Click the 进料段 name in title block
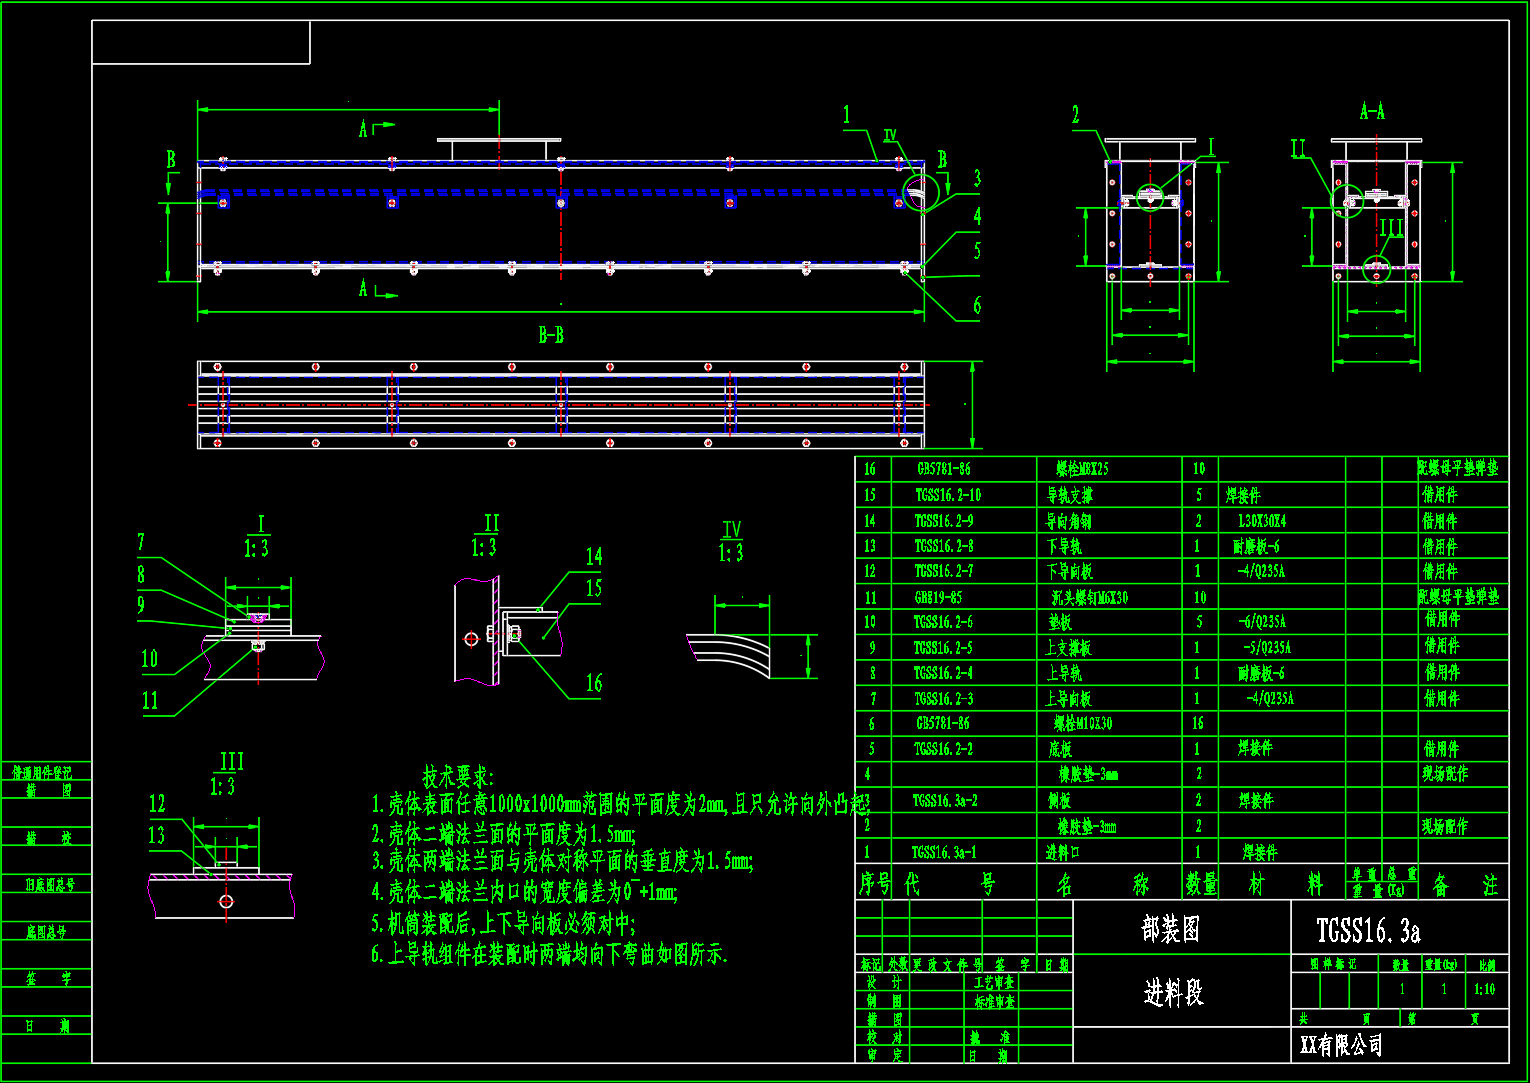Image resolution: width=1530 pixels, height=1083 pixels. 1173,993
